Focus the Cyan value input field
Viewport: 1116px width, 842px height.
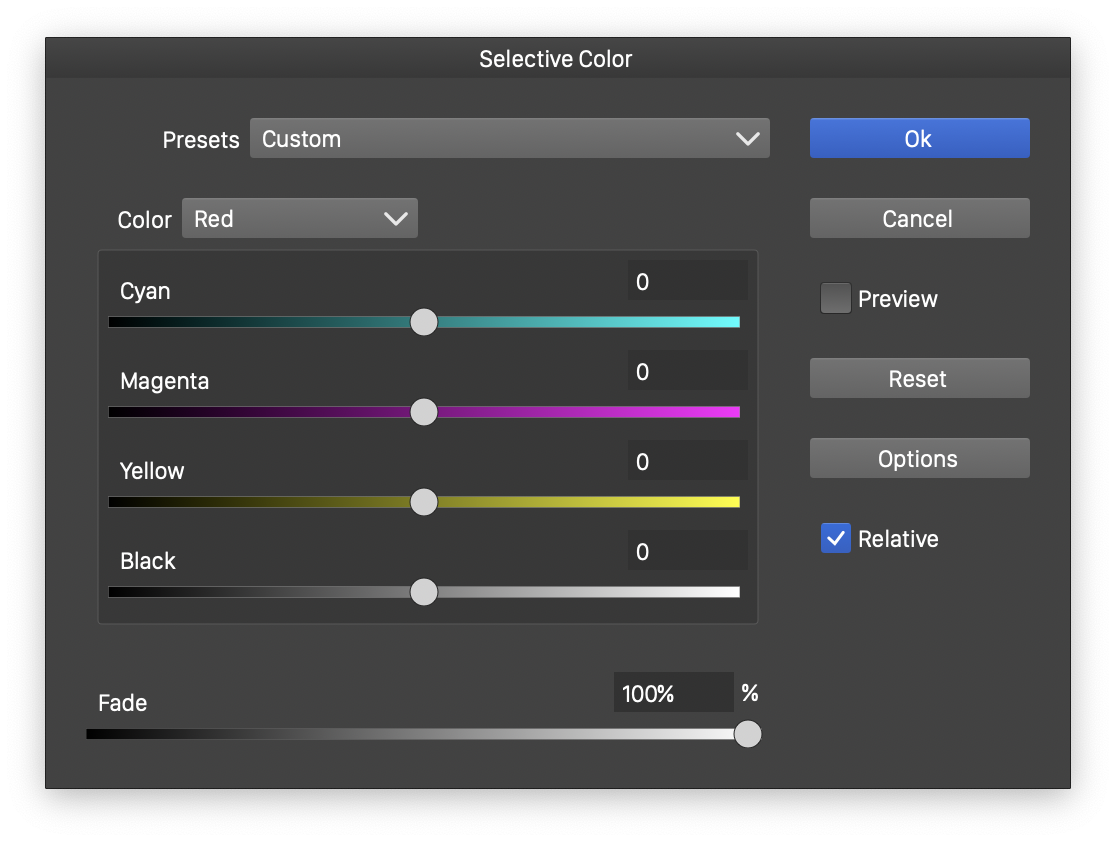[x=687, y=282]
